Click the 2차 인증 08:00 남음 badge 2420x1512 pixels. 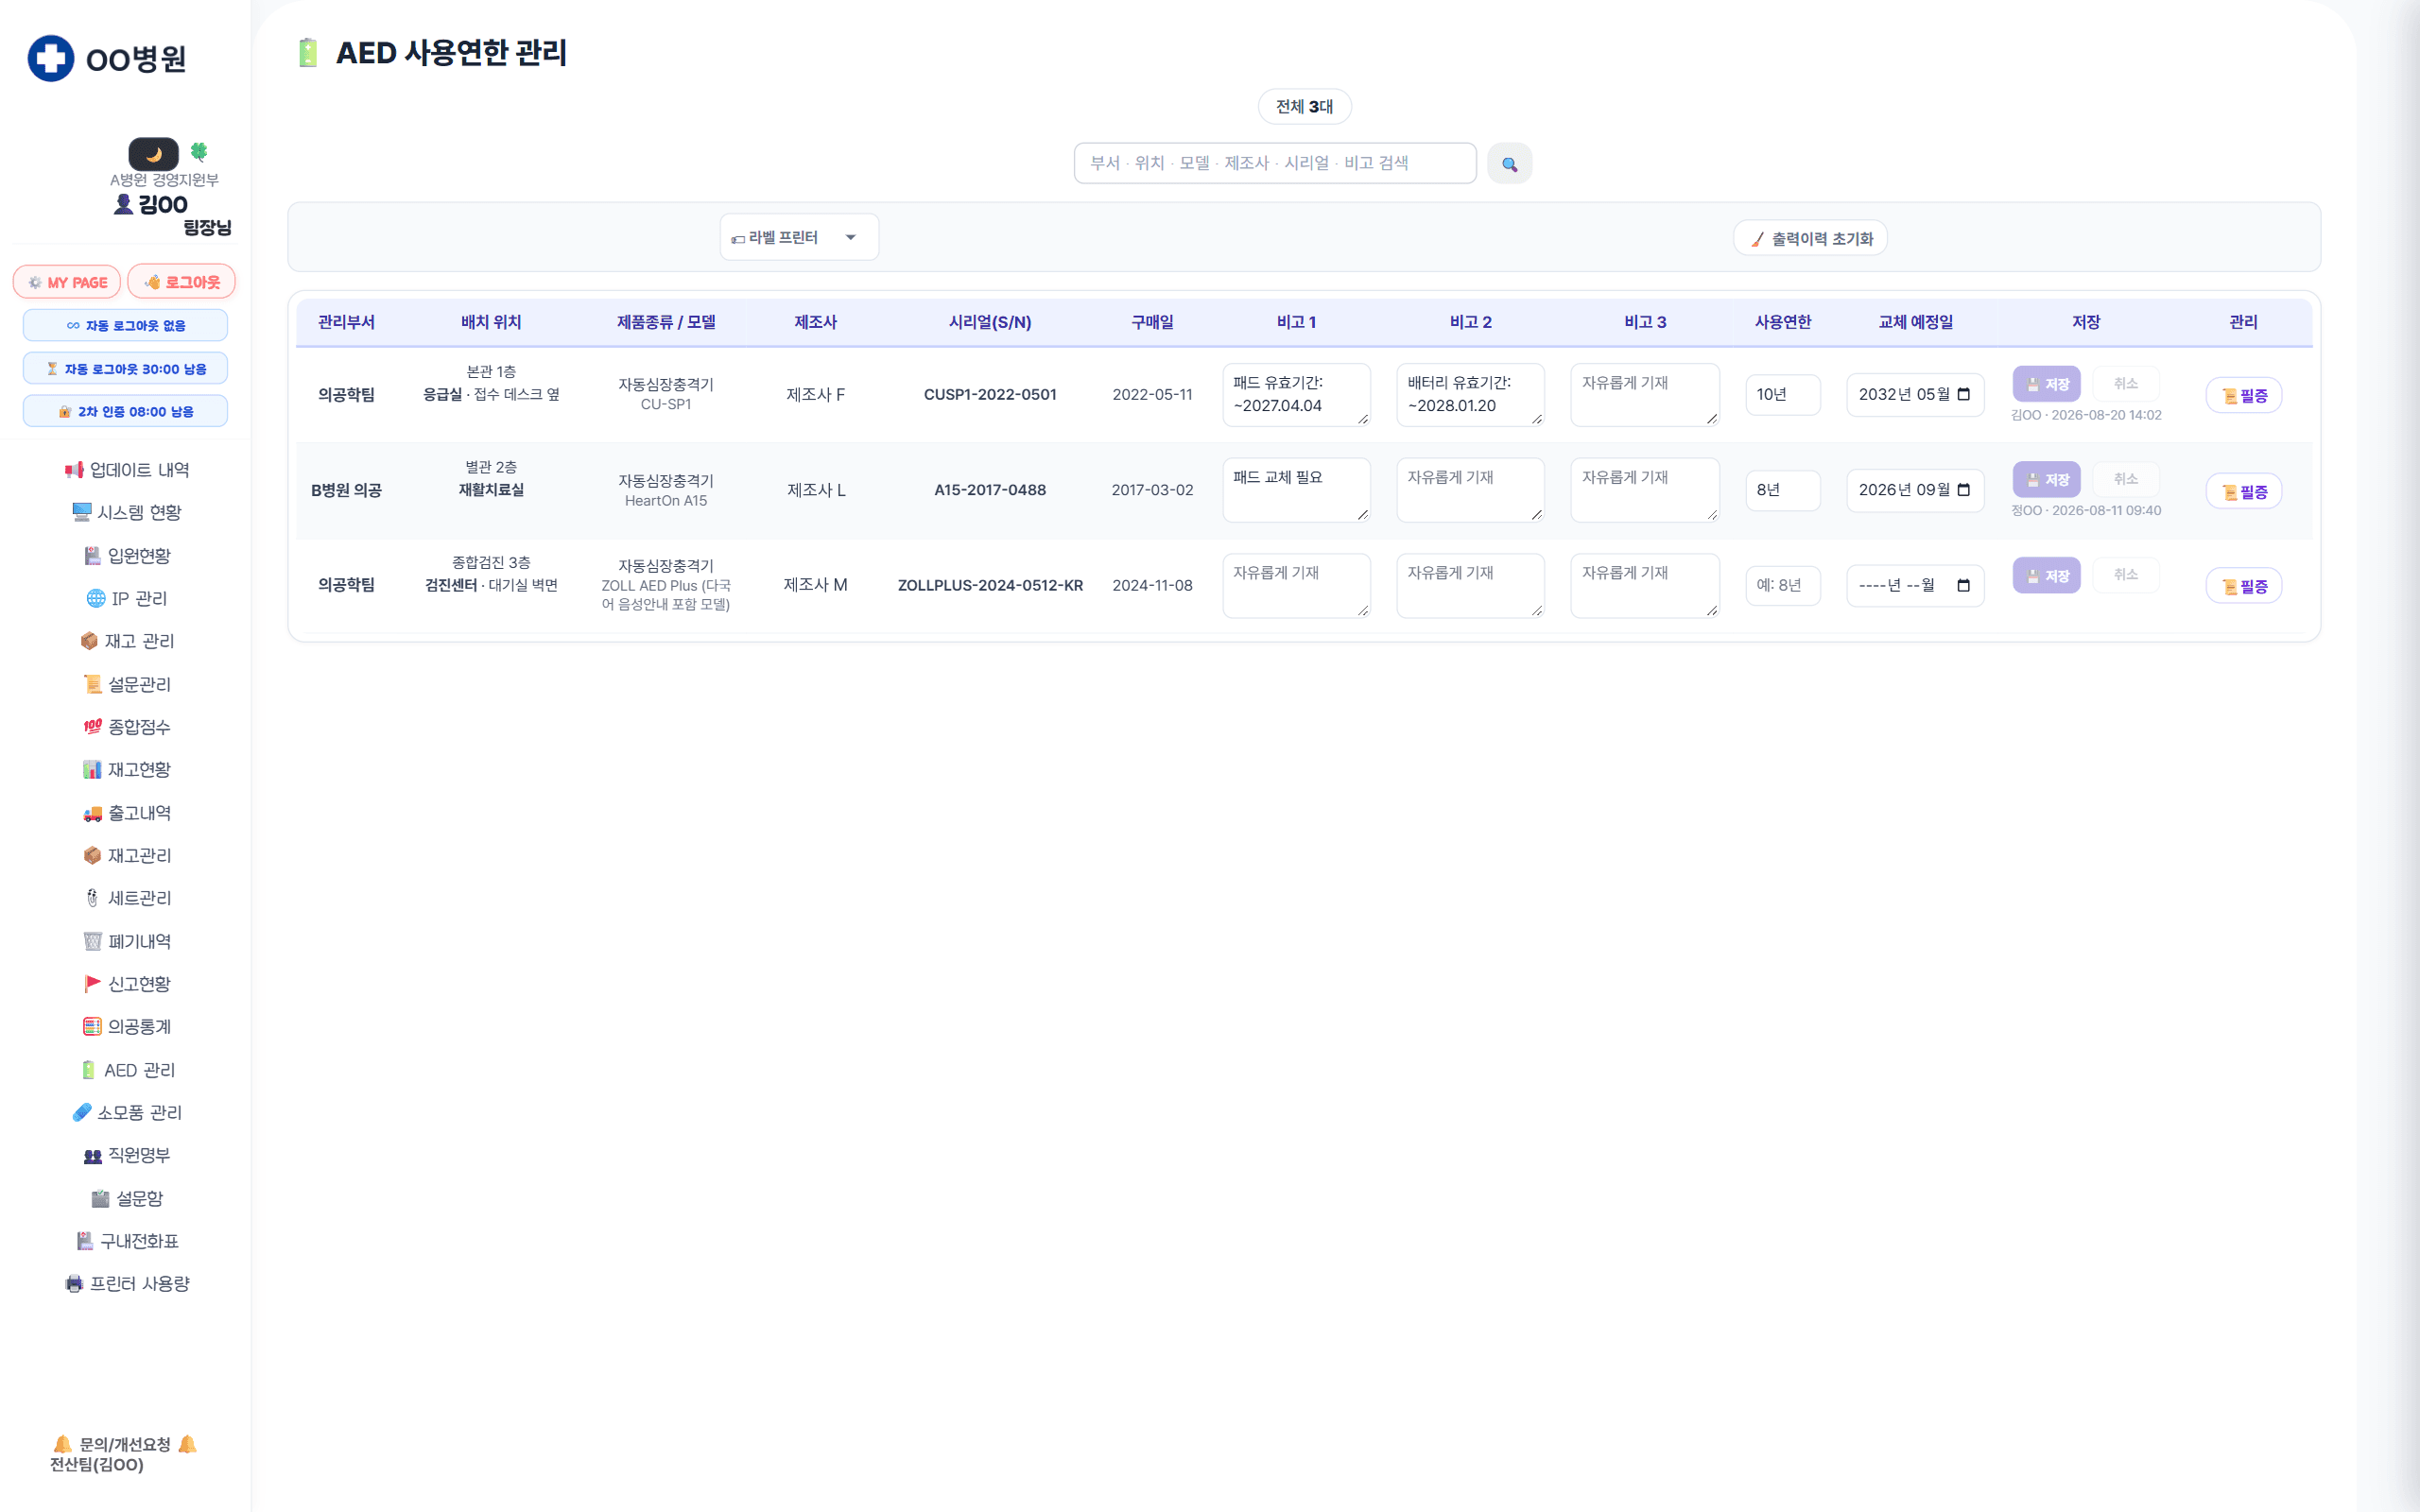click(125, 411)
